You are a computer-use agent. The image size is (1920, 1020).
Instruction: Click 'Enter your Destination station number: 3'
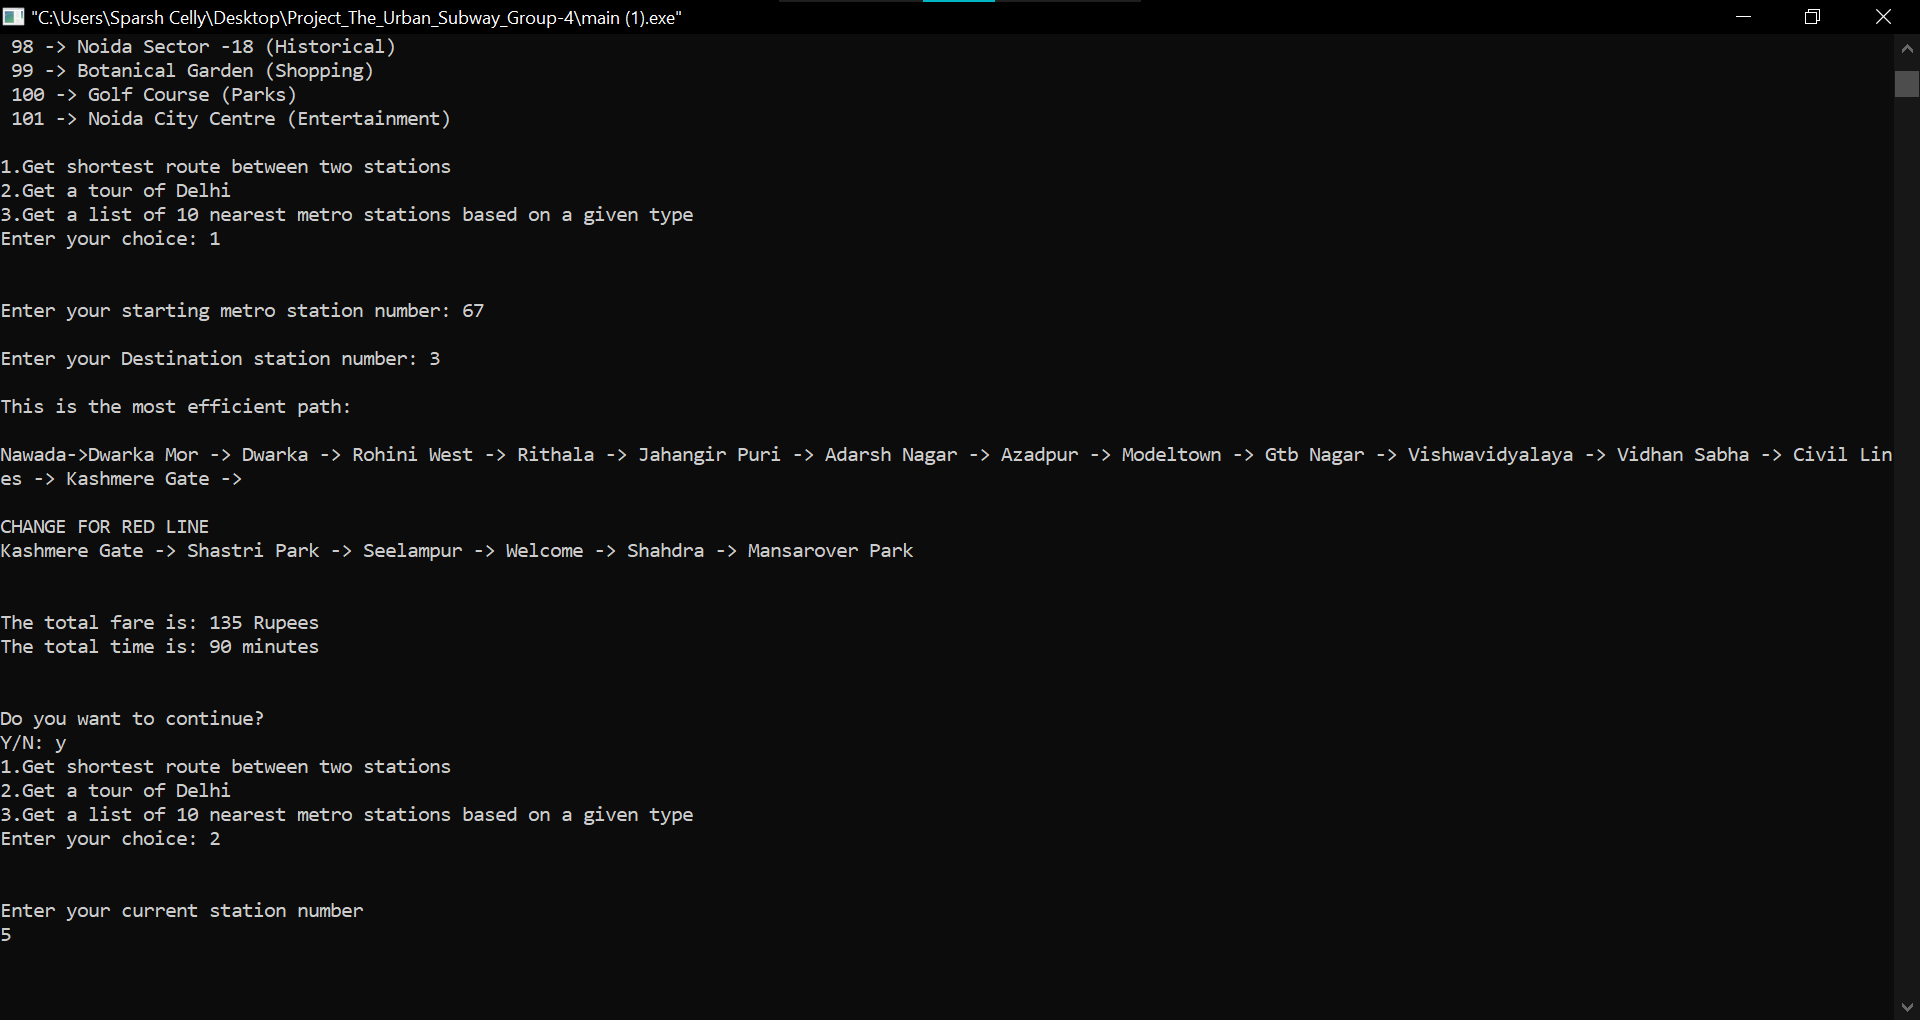point(220,359)
